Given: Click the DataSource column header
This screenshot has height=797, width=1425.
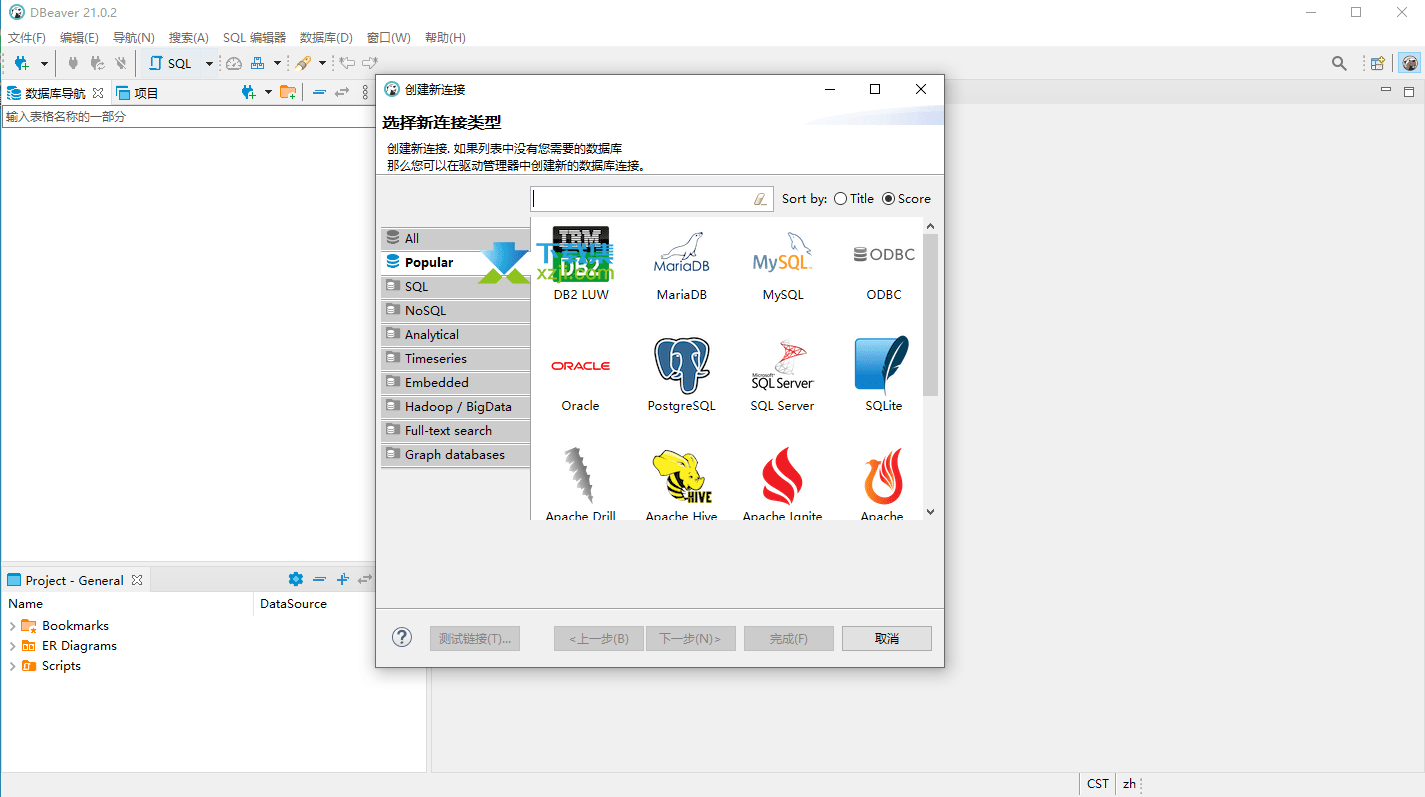Looking at the screenshot, I should pos(293,603).
